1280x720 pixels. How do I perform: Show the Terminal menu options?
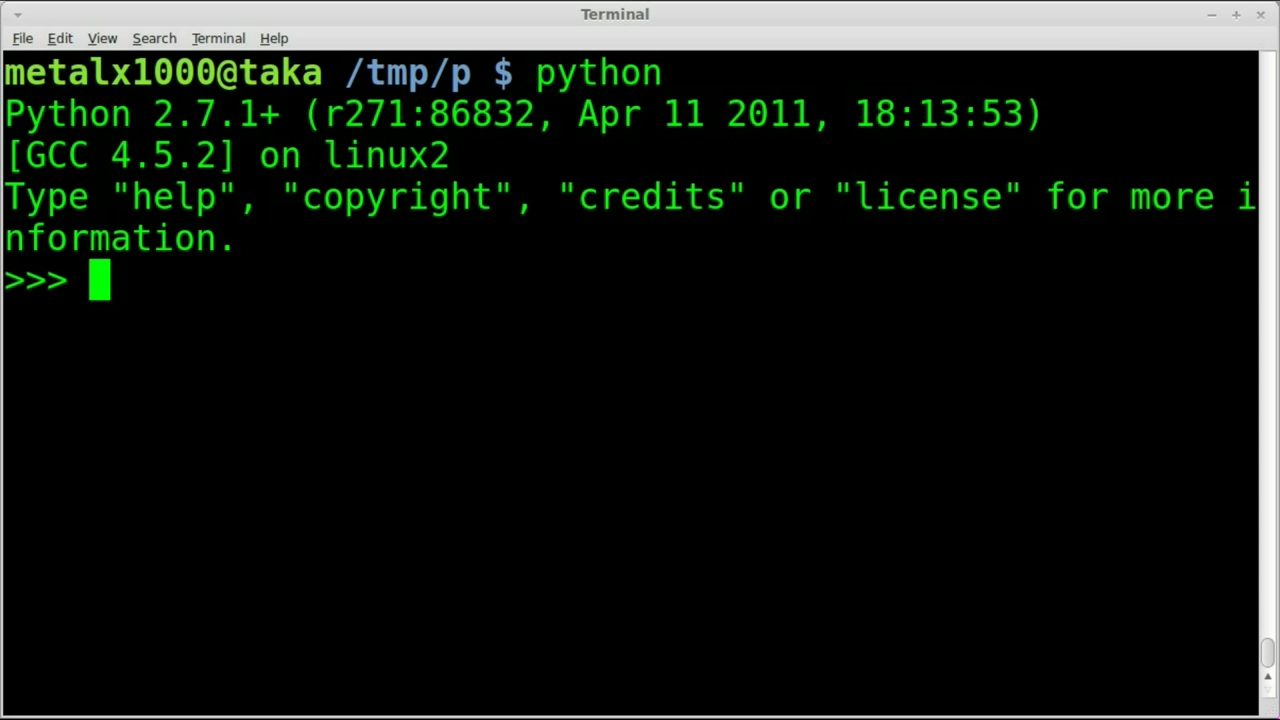click(x=218, y=38)
